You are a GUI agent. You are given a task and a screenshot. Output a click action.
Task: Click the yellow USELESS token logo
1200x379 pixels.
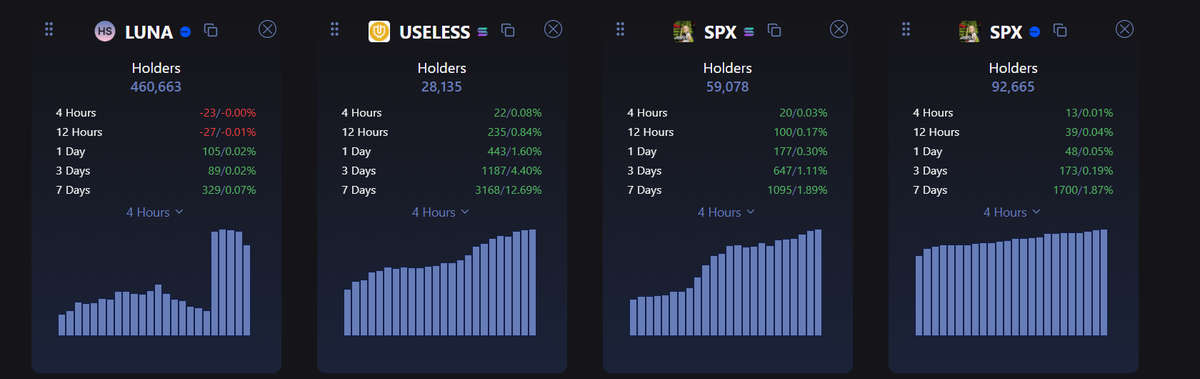380,31
